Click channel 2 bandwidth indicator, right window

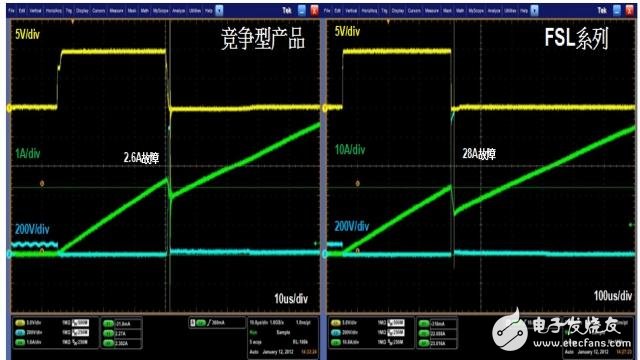tap(396, 333)
